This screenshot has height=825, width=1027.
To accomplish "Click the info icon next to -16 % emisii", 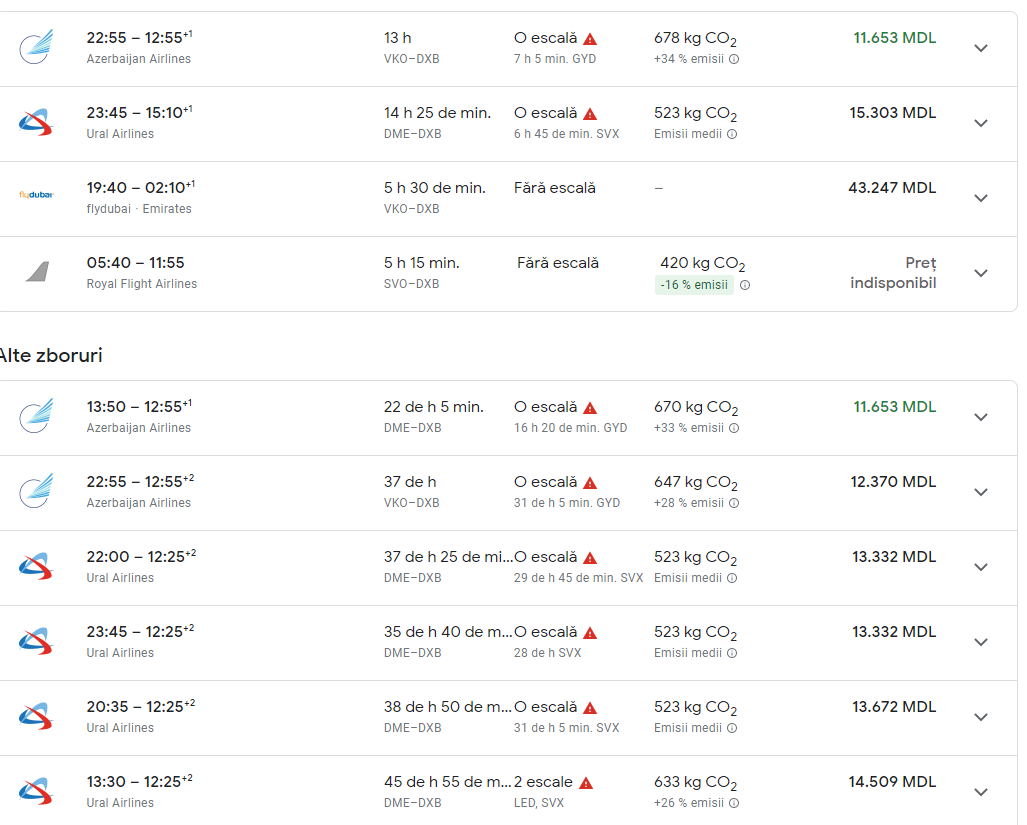I will coord(745,285).
